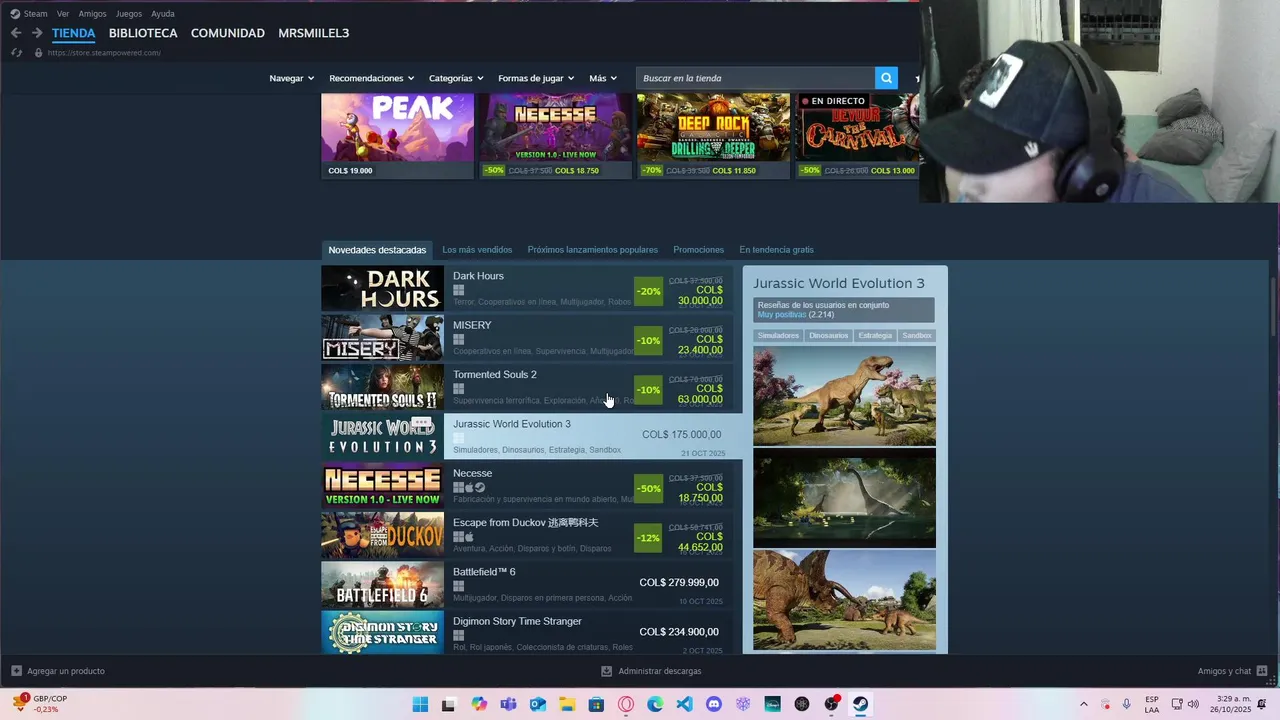Go to BIBLIOTECA section
The width and height of the screenshot is (1280, 720).
(x=143, y=33)
